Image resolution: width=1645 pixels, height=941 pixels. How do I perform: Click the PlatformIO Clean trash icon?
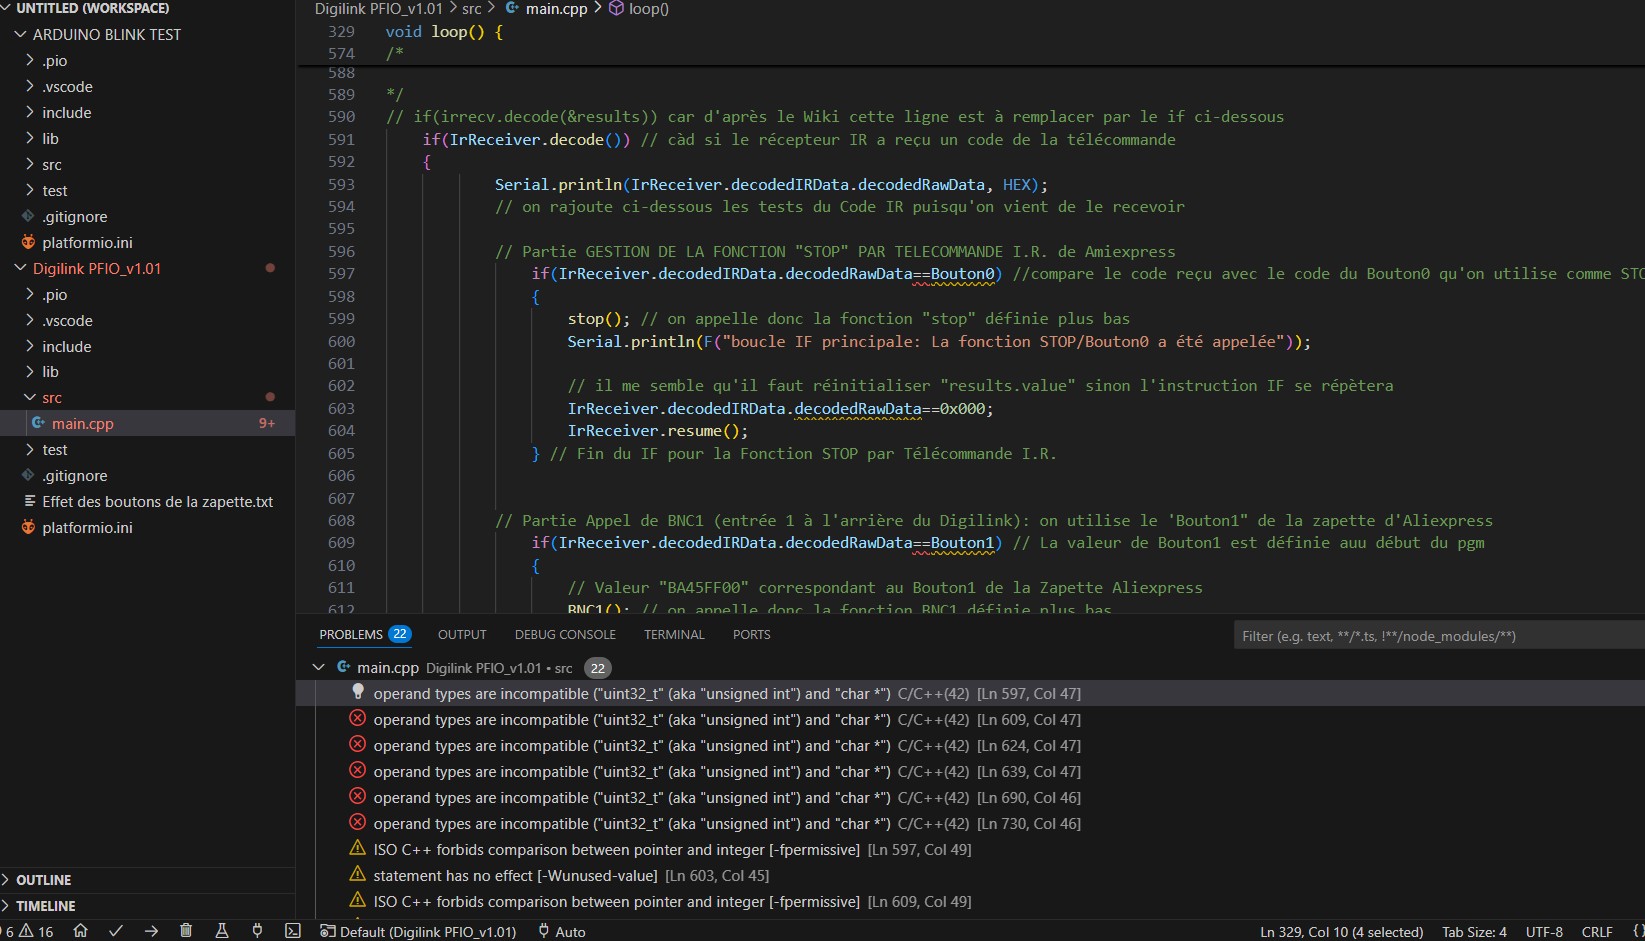[x=186, y=931]
